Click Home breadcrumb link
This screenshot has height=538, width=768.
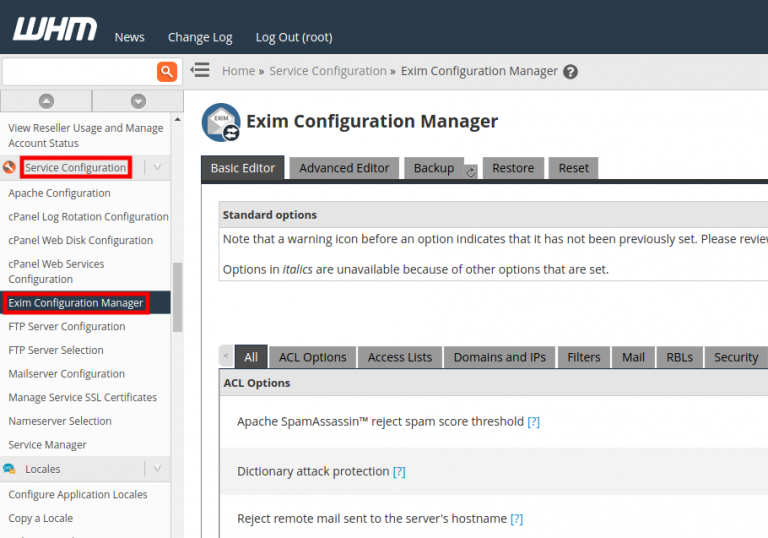238,71
